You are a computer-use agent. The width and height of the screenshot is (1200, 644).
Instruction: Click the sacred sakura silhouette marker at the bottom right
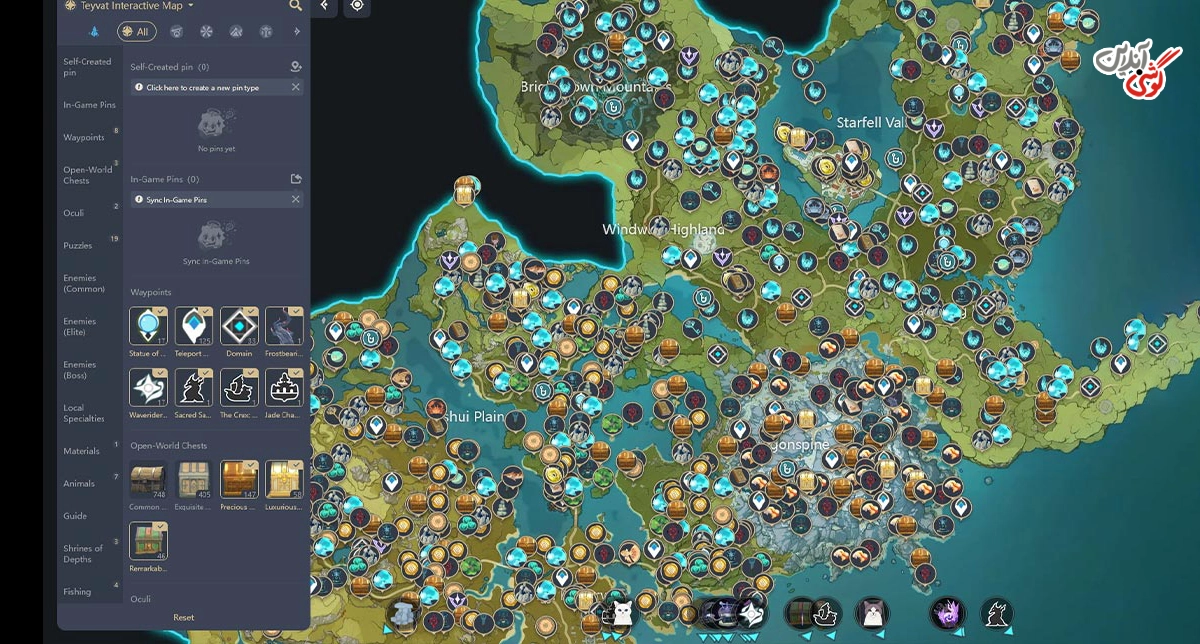[x=996, y=613]
